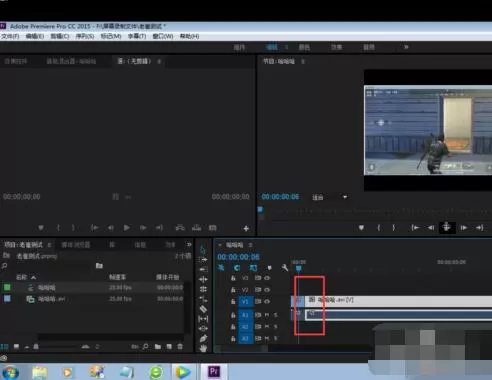Select the Razor tool
The width and height of the screenshot is (492, 380).
coord(203,309)
